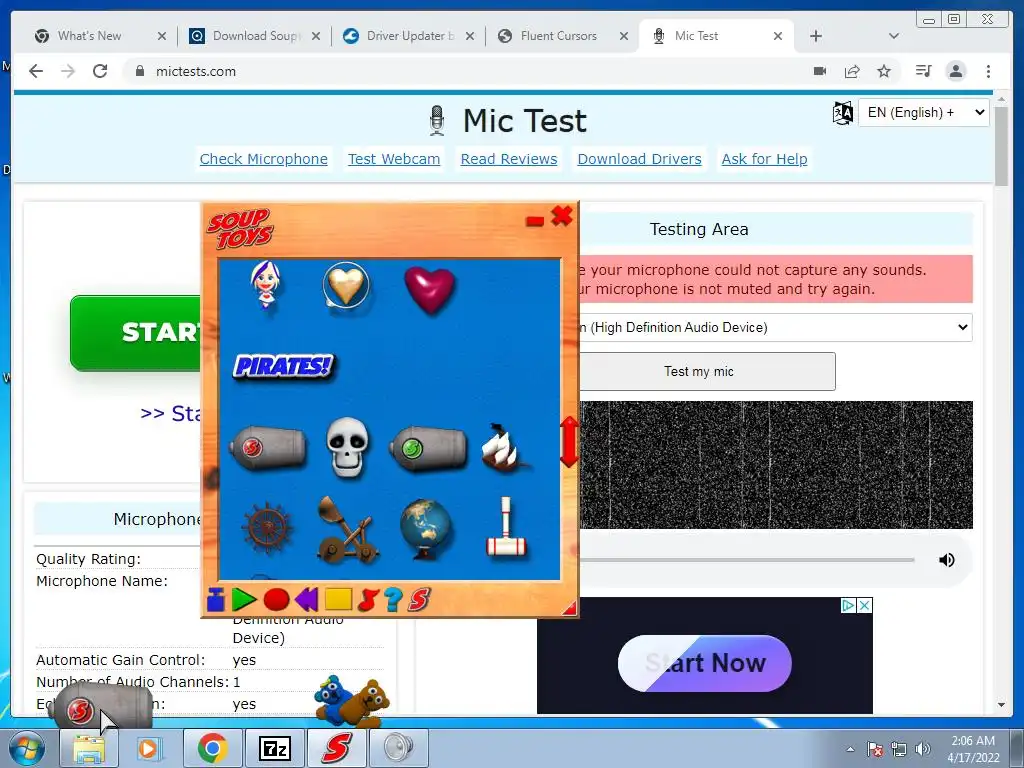Pick the pirate ship toy
Screen dimensions: 1024x768
[503, 447]
